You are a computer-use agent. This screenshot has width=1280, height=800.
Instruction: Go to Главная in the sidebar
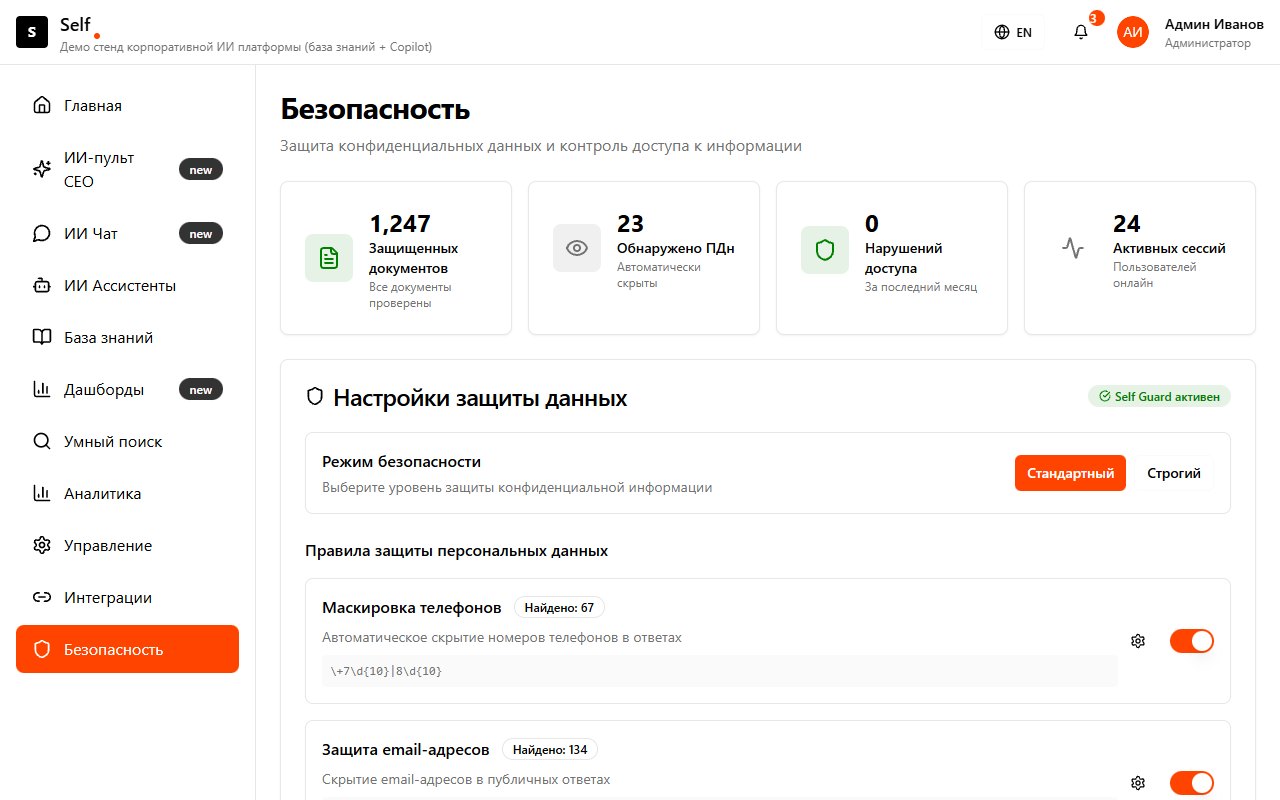[127, 105]
